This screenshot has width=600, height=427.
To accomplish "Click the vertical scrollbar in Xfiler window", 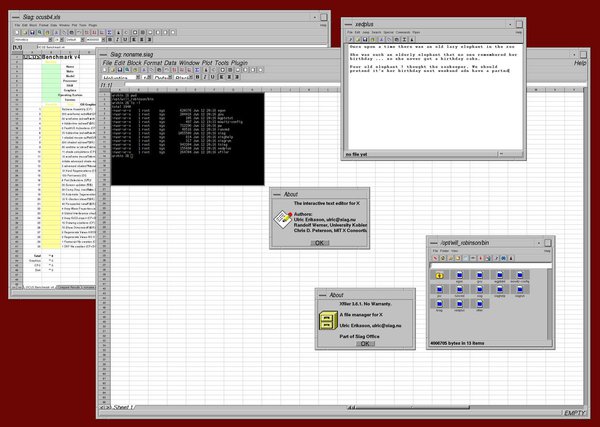I will 550,303.
